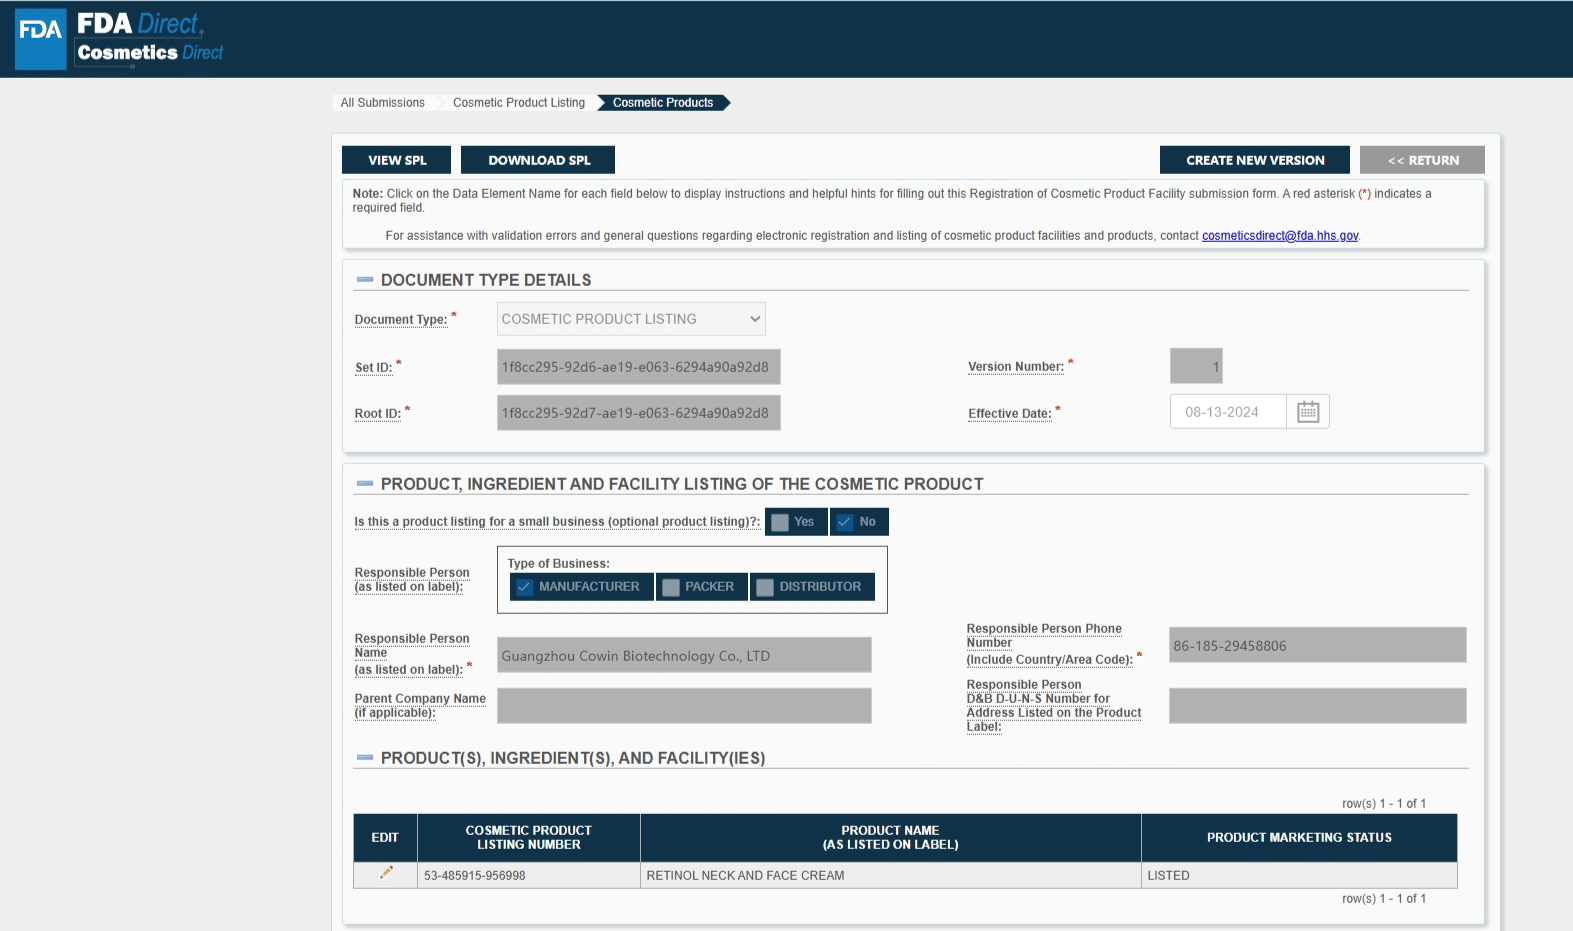Click the Parent Company Name field

[684, 706]
